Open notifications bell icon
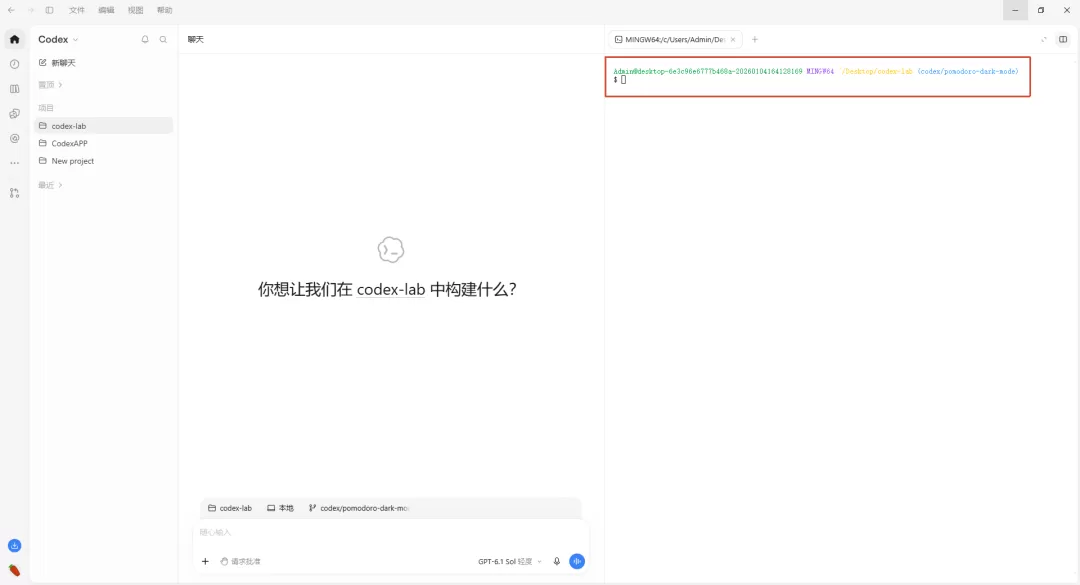The image size is (1080, 585). 145,39
